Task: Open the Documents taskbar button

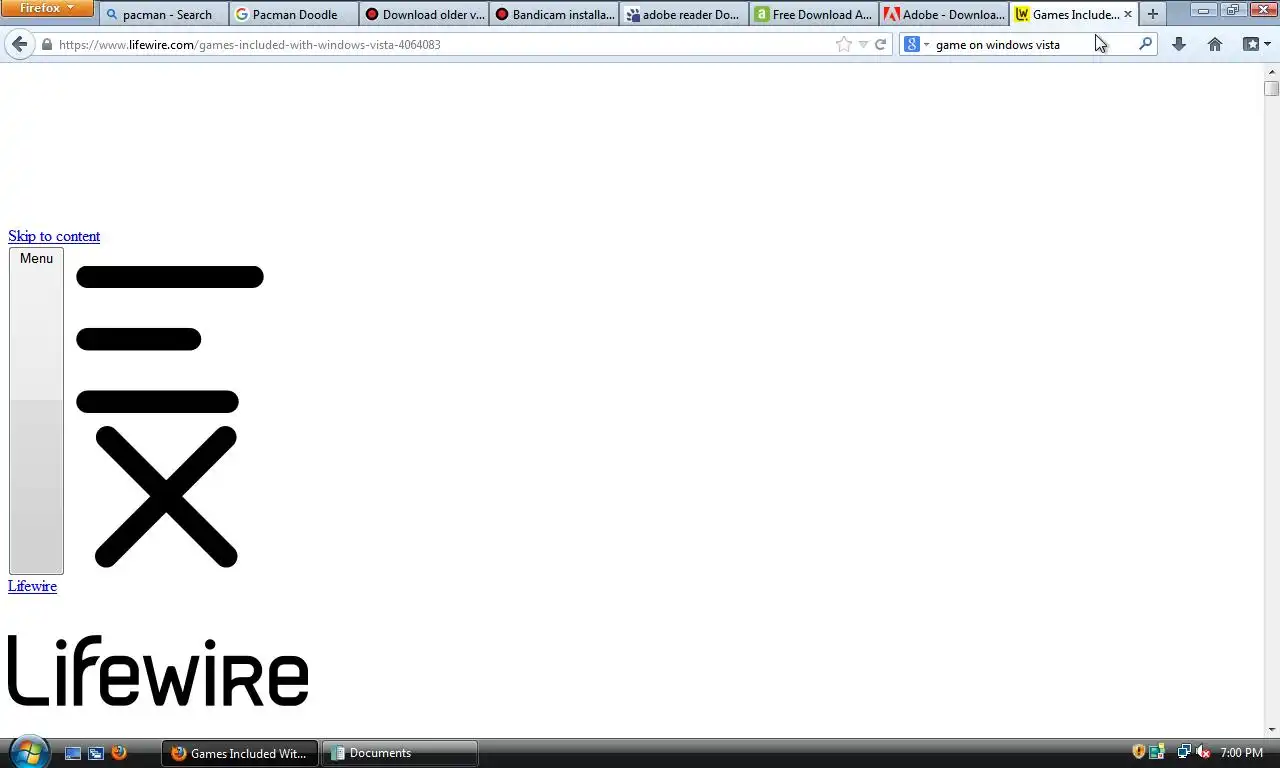Action: point(400,753)
